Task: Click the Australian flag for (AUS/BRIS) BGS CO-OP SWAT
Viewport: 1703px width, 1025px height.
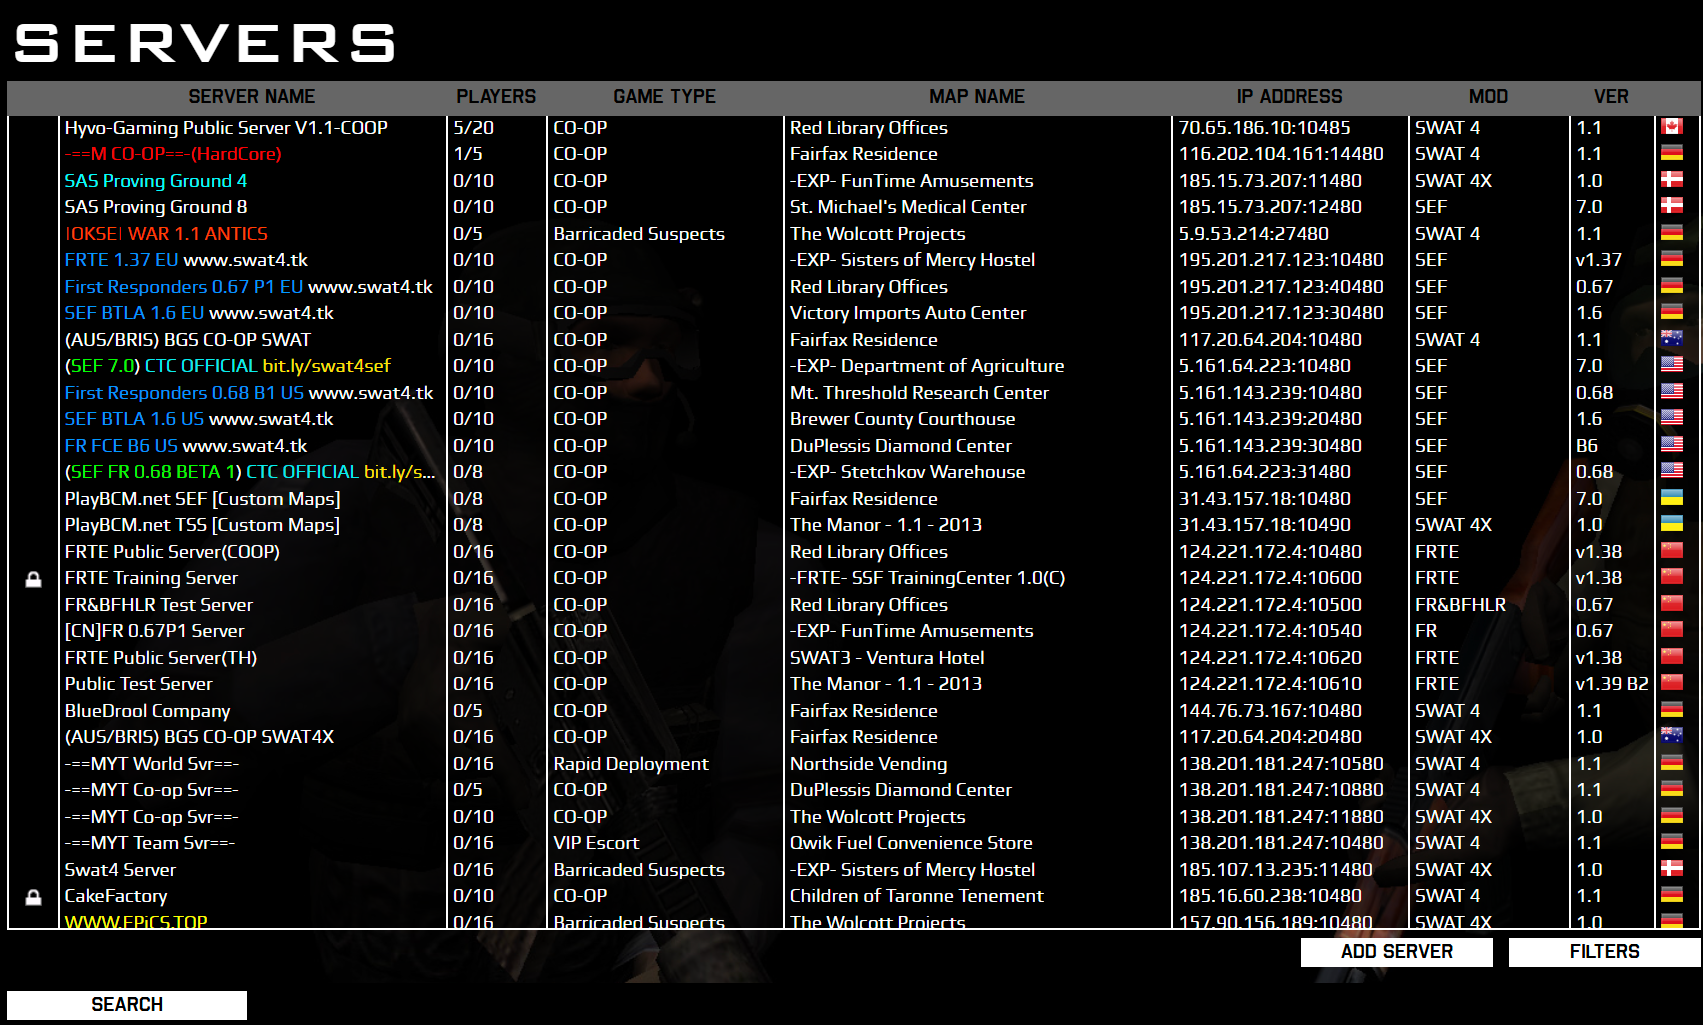Action: click(1671, 339)
